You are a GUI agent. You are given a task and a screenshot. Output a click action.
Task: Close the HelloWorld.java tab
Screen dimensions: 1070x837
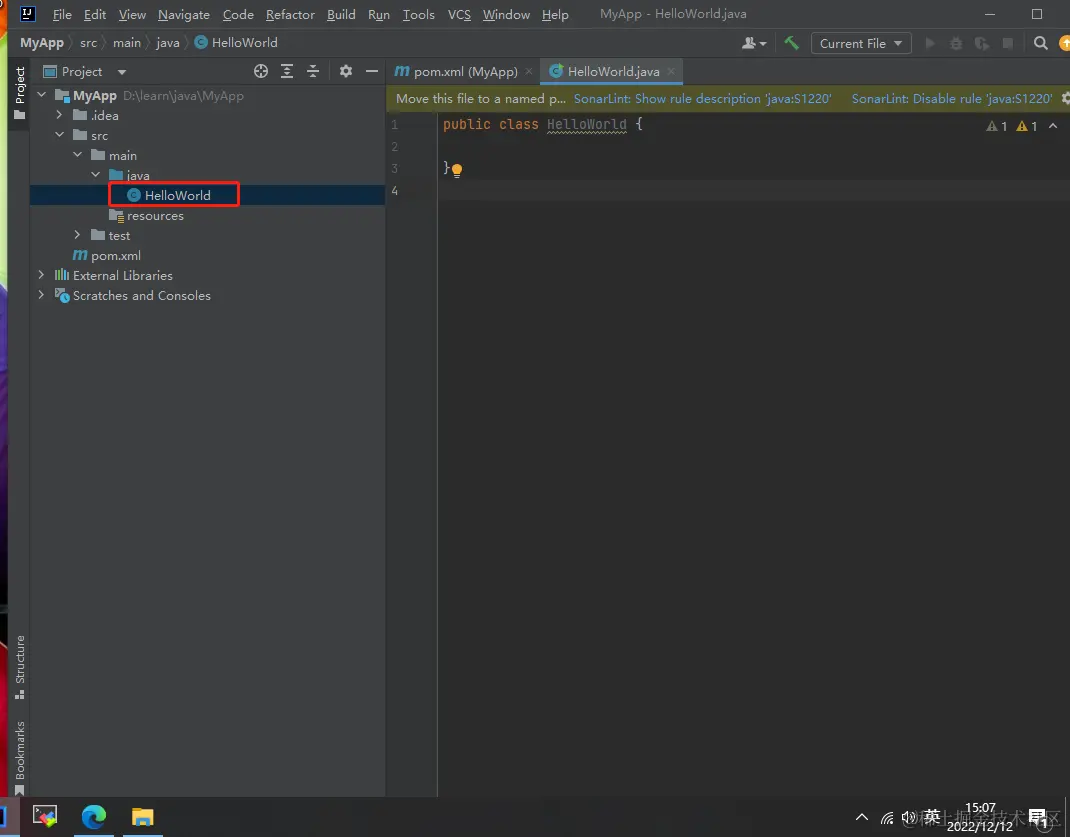point(671,71)
